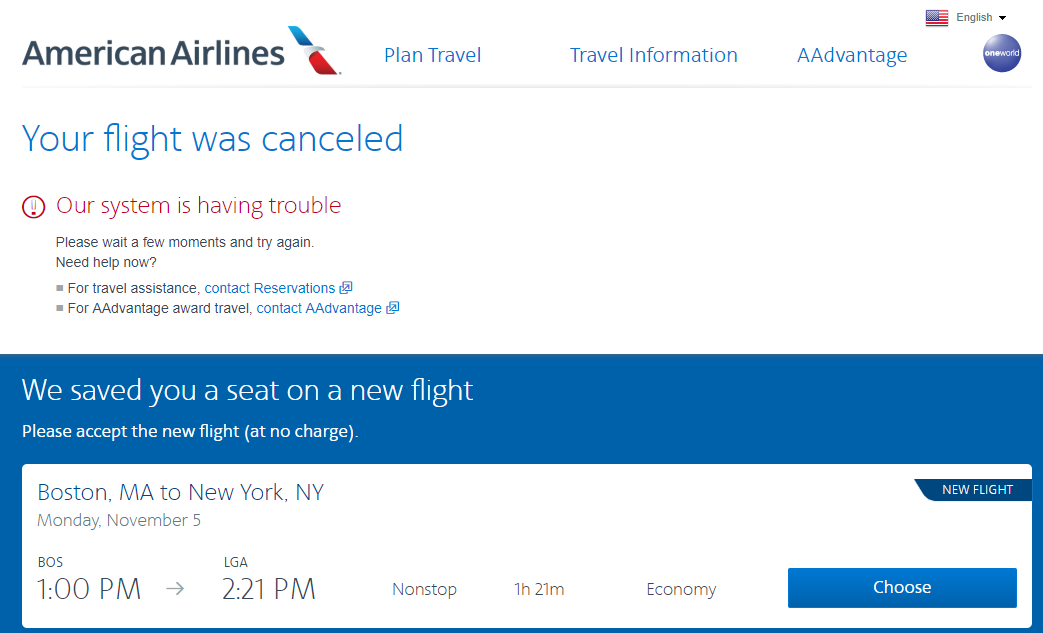Click the NEW FLIGHT badge

pyautogui.click(x=977, y=490)
